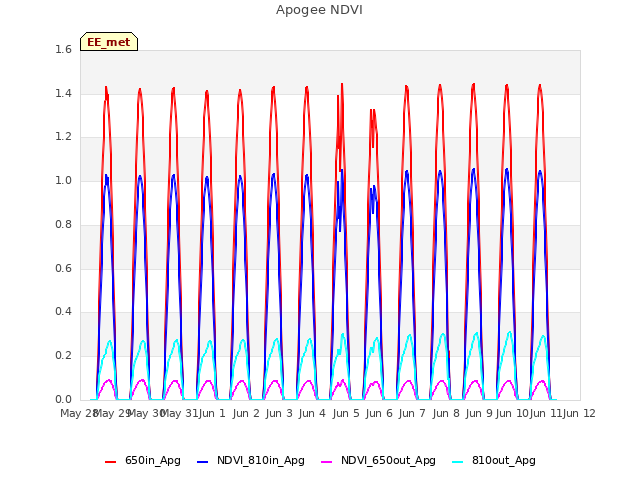
Task: Click the 0.8 y-axis label
Action: tap(63, 224)
